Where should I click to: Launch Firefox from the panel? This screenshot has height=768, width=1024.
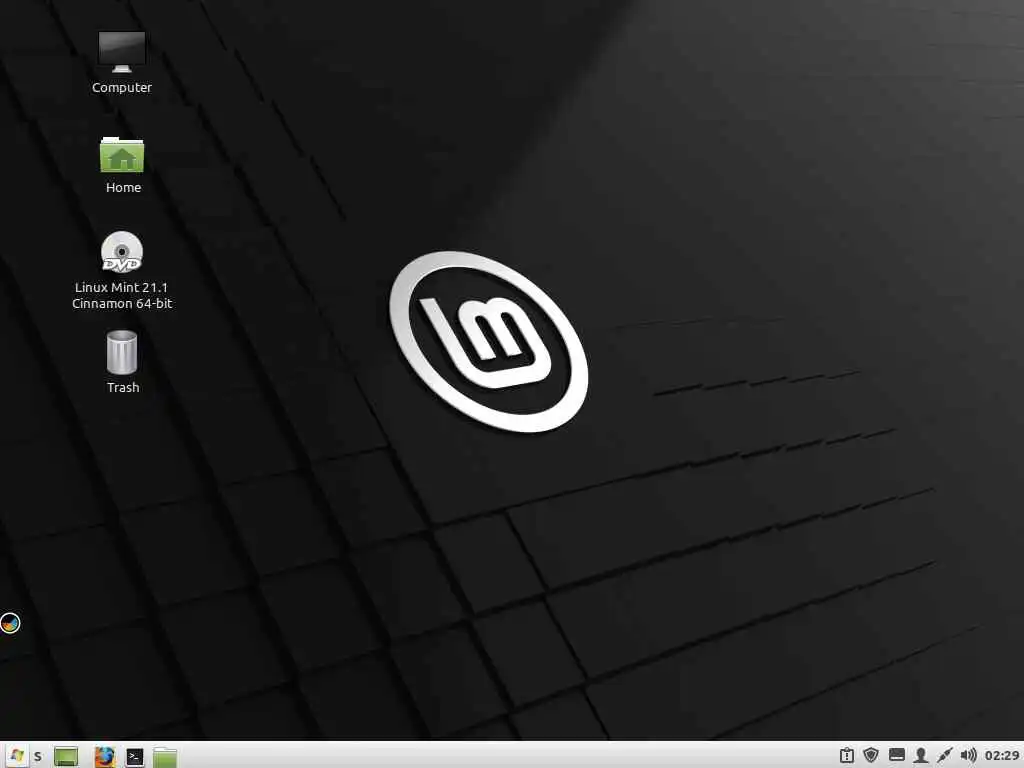pos(104,756)
